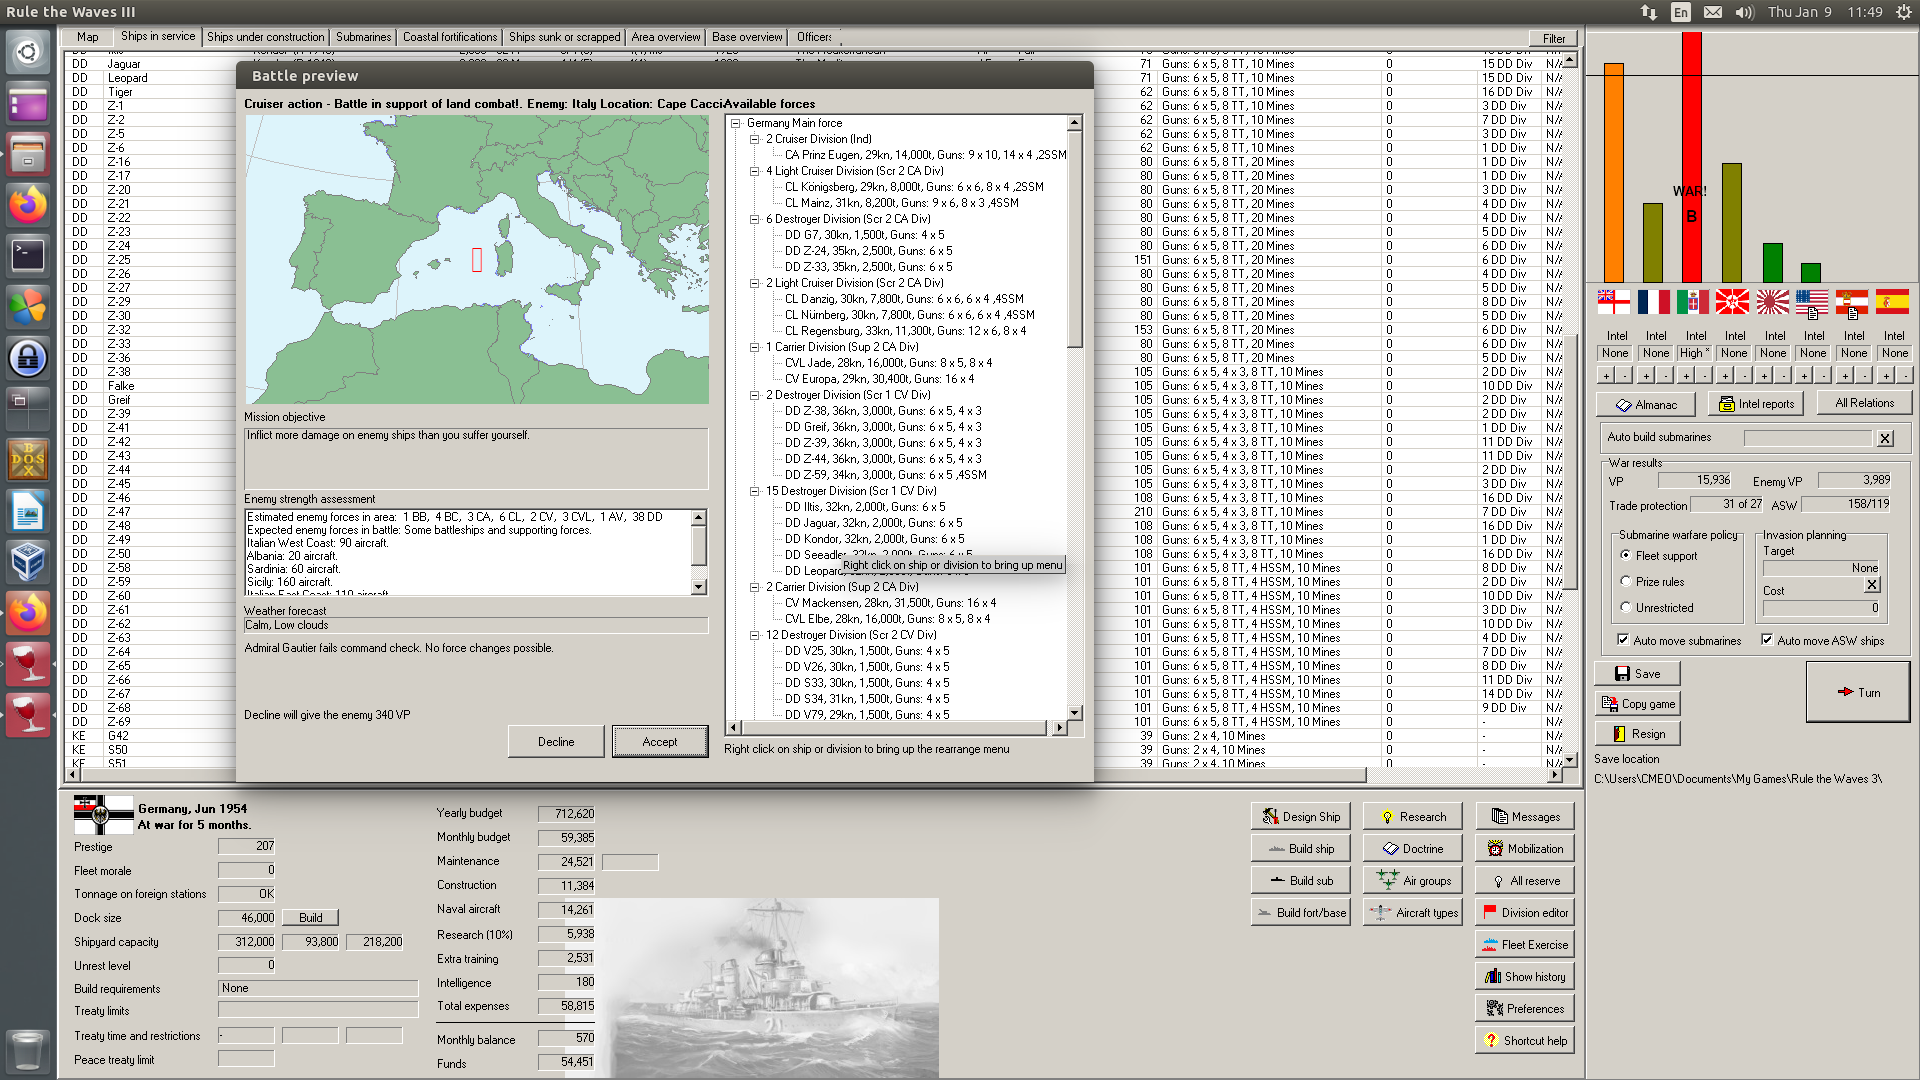Open the Build ship dialog
Screen dimensions: 1920x1080
1300,848
